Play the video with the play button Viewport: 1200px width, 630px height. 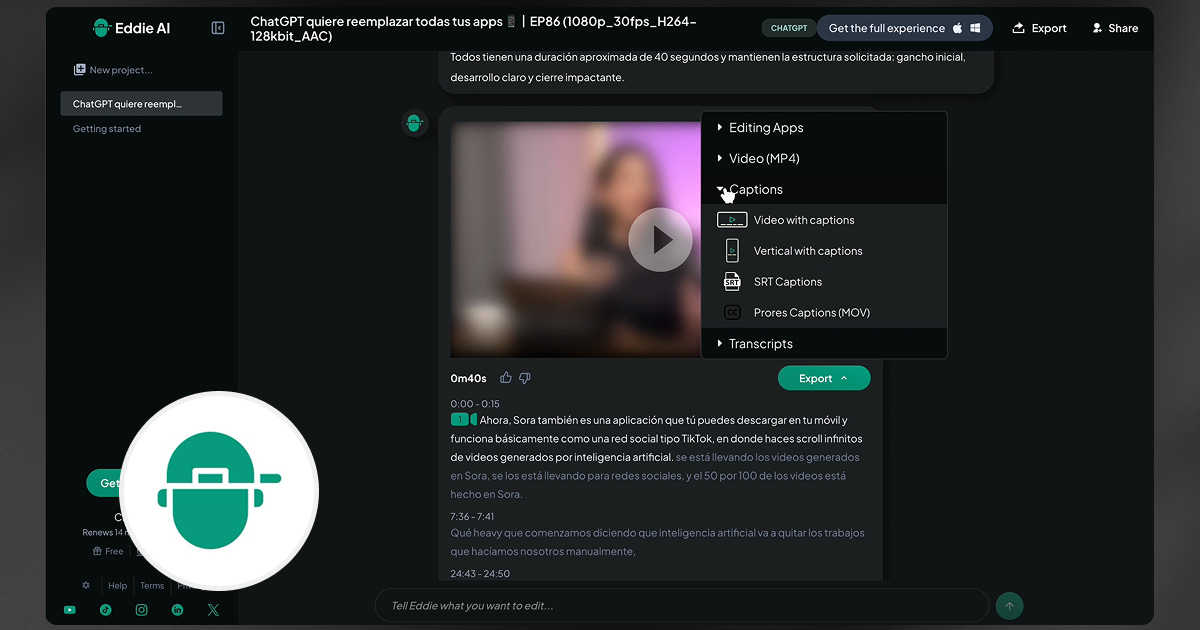(x=660, y=240)
